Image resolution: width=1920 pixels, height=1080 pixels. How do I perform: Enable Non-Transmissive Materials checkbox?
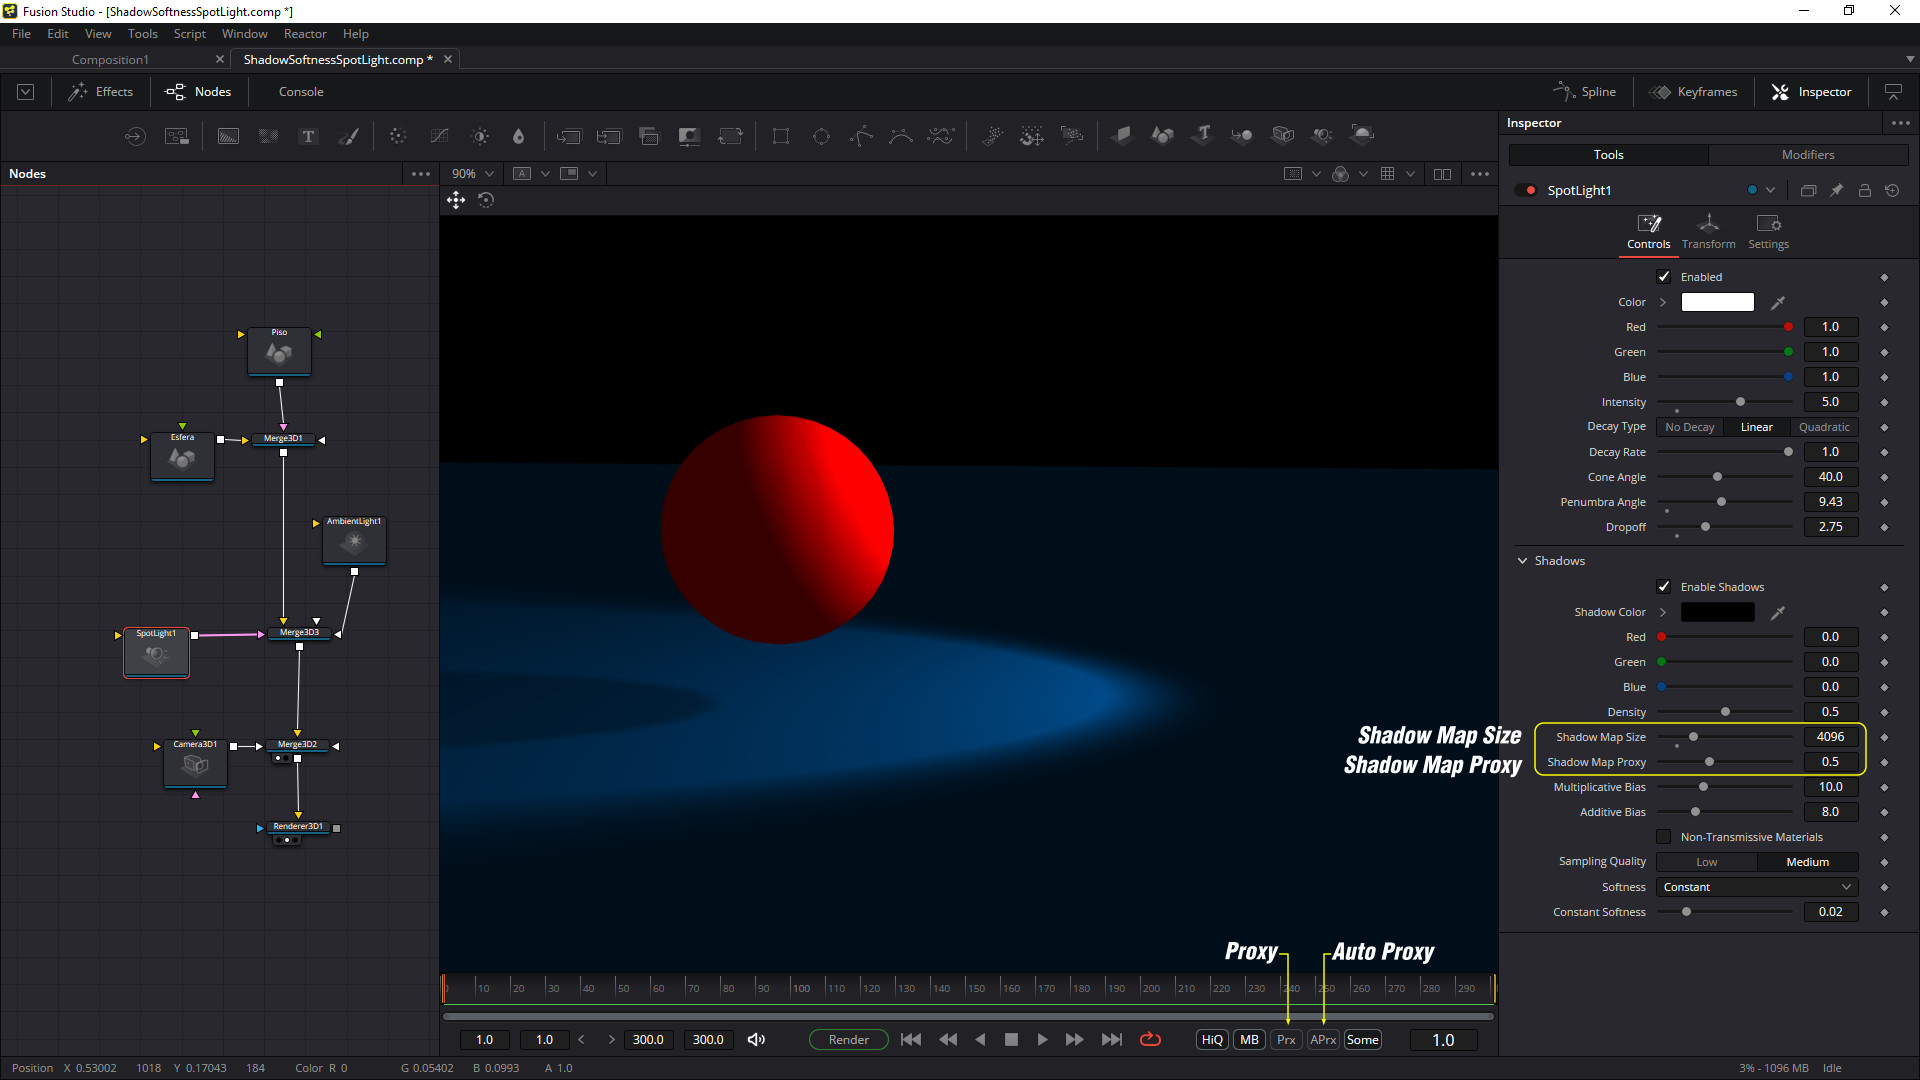pyautogui.click(x=1664, y=837)
